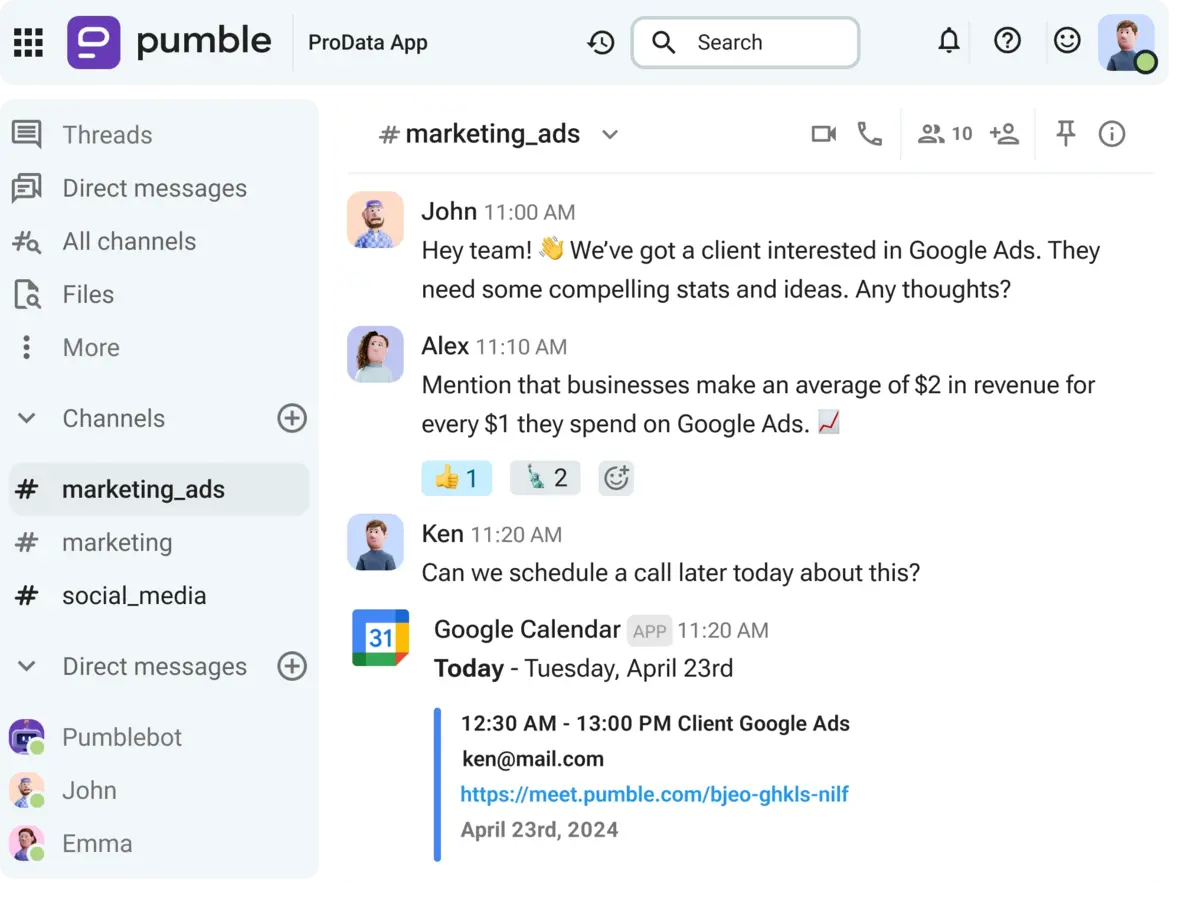Open user profile avatar menu
Image resolution: width=1200 pixels, height=904 pixels.
point(1127,43)
